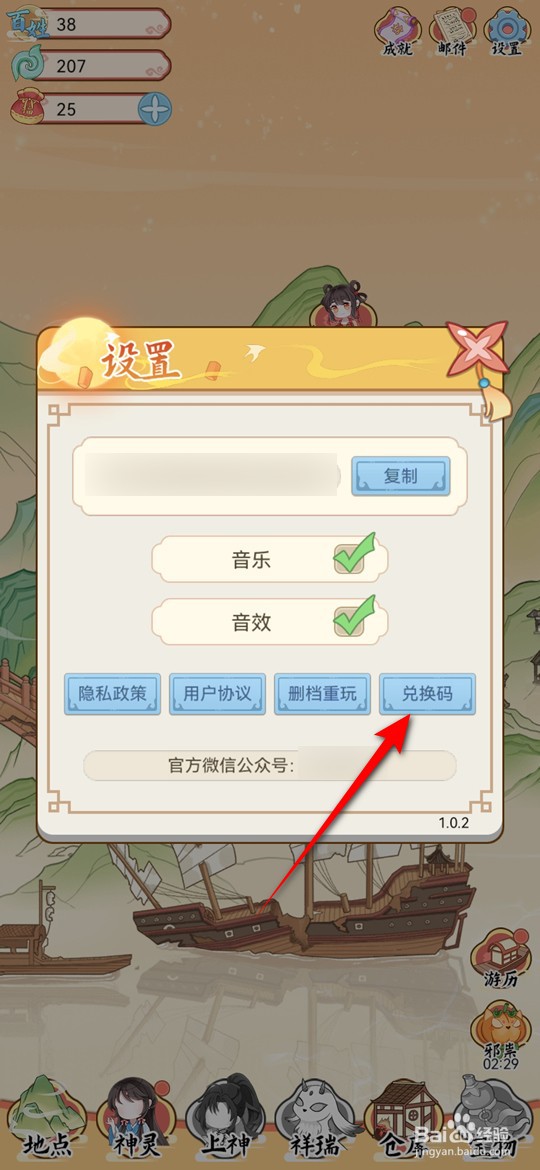The width and height of the screenshot is (540, 1170).
Task: Click the 删档重玩 reset save button
Action: (322, 695)
